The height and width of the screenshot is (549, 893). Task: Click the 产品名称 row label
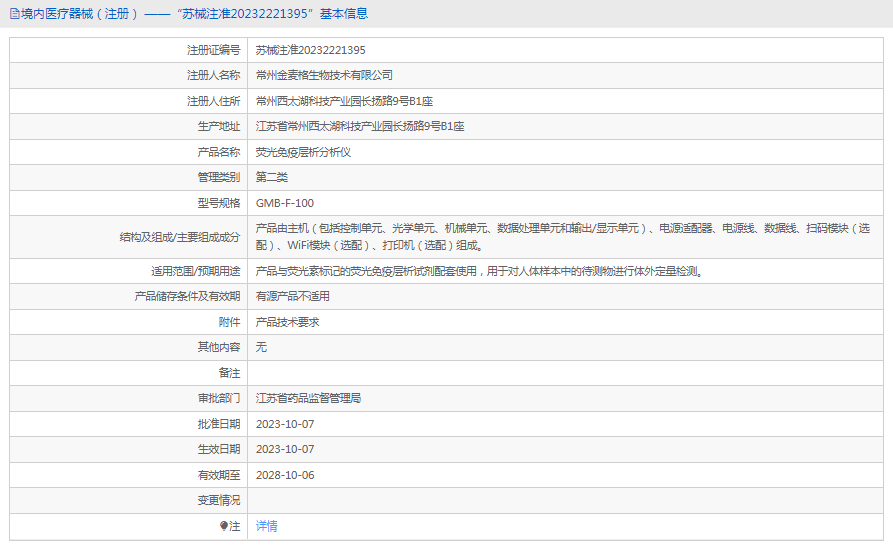pos(219,152)
